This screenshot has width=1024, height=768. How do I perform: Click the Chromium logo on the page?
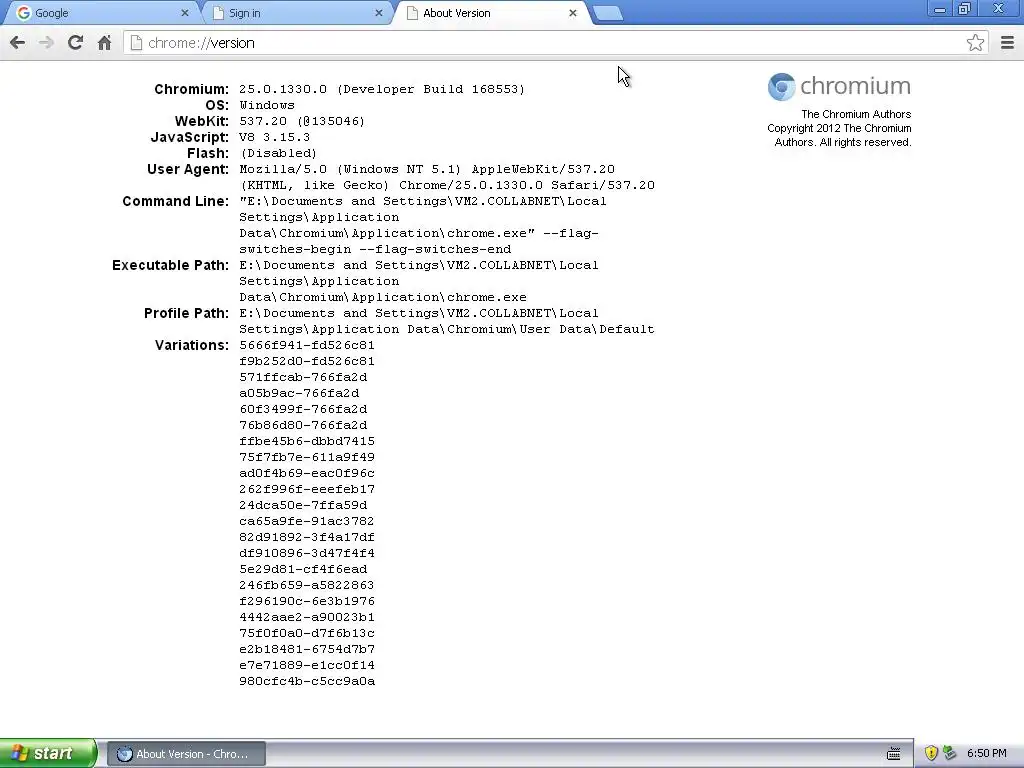tap(839, 86)
